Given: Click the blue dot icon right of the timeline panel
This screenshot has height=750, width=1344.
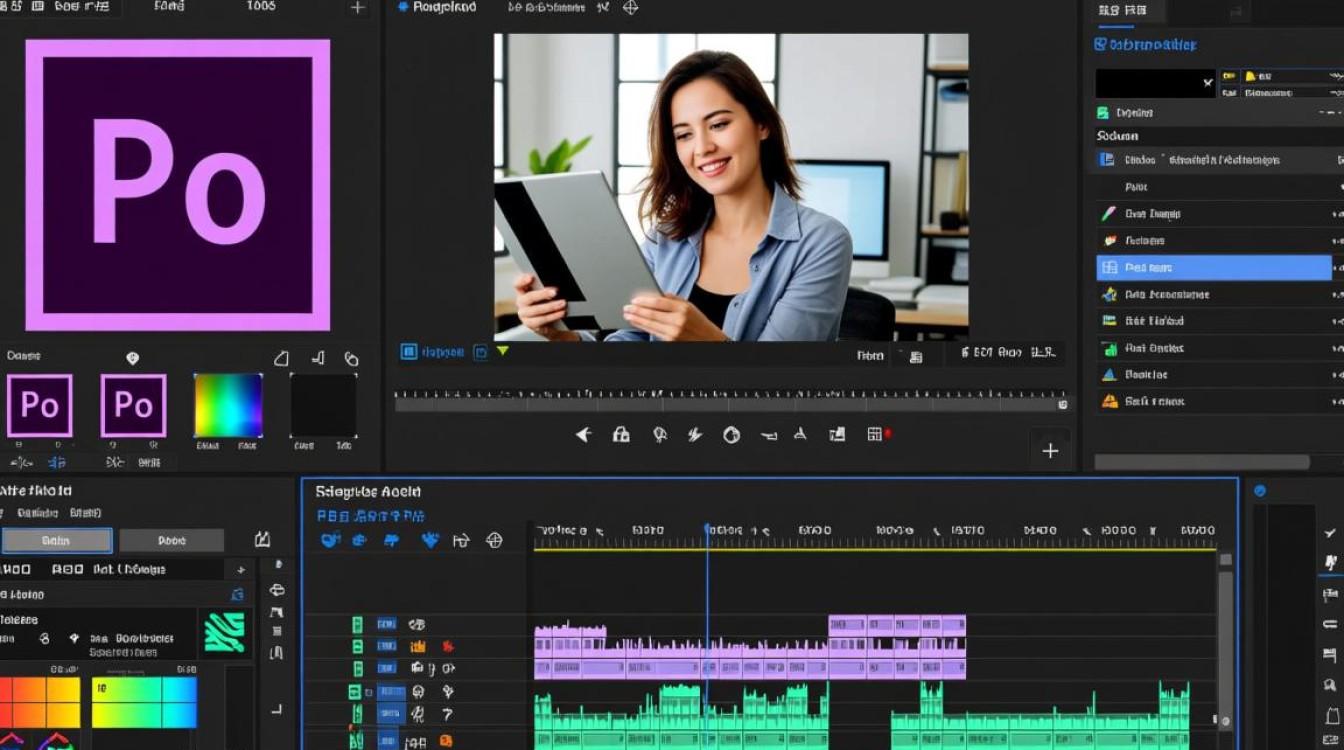Looking at the screenshot, I should click(1260, 491).
